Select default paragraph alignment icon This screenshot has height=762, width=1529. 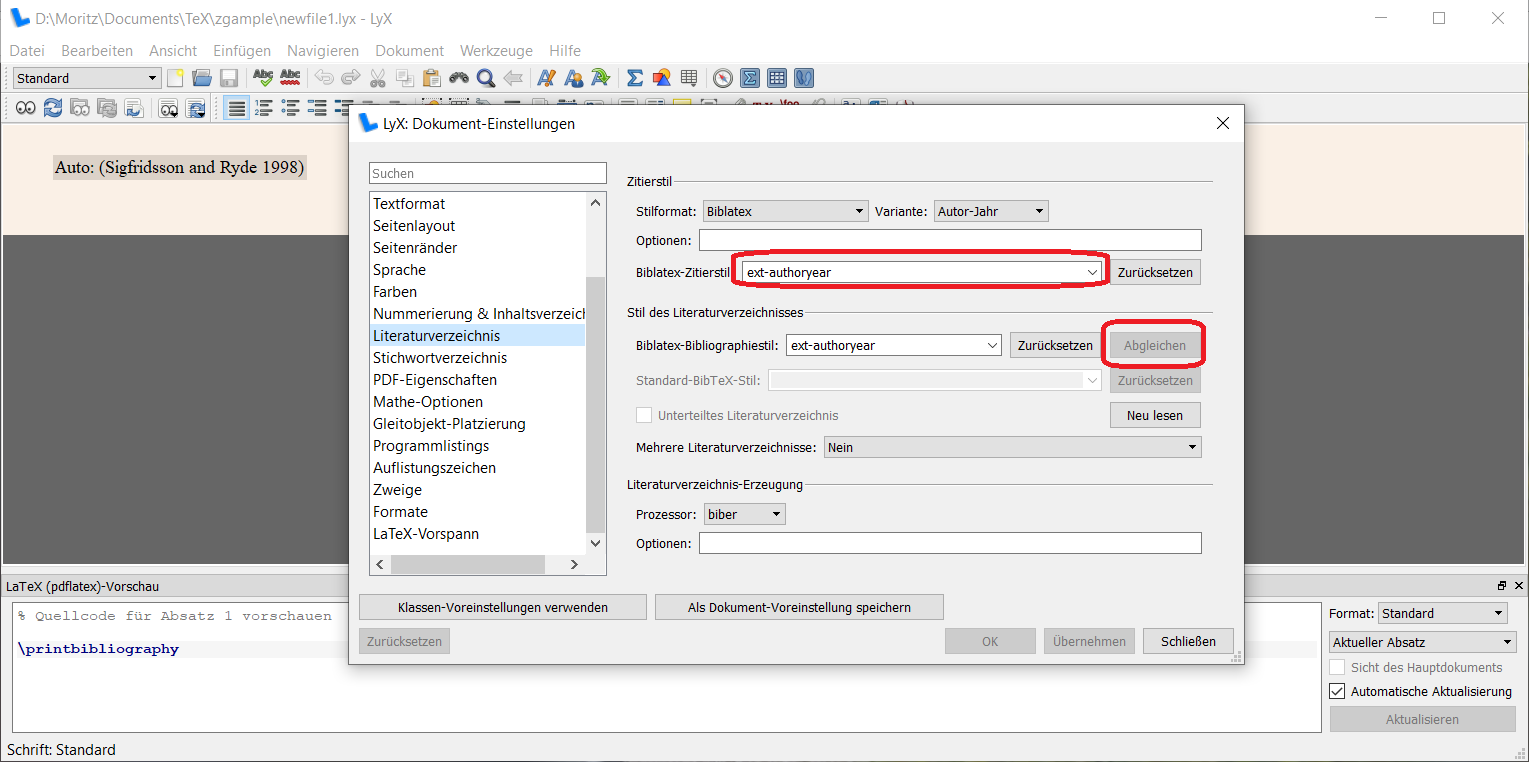(236, 108)
